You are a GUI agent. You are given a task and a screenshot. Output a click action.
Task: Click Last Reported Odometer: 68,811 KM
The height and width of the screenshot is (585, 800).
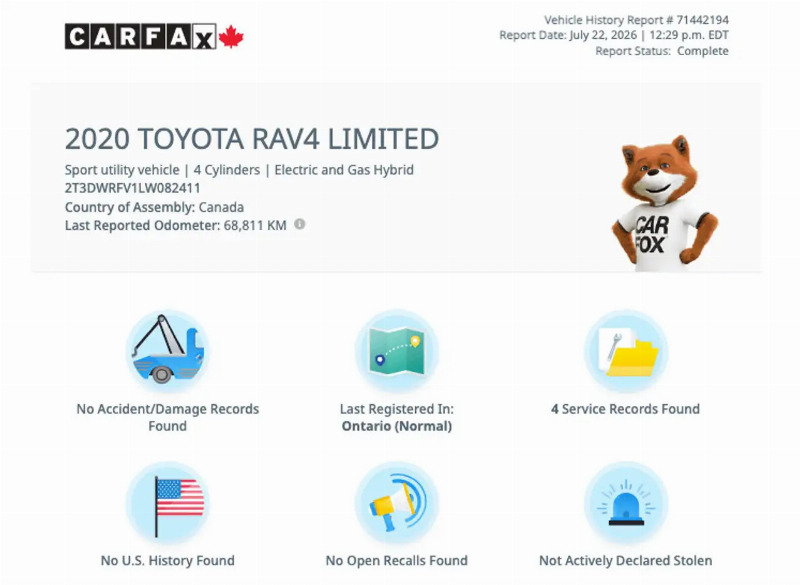(x=176, y=225)
